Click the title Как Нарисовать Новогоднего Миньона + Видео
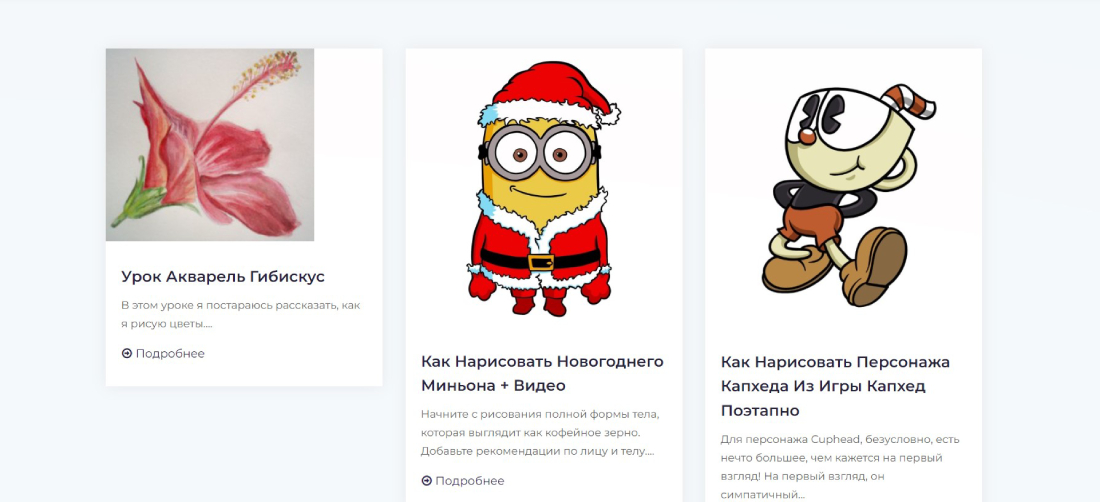This screenshot has height=502, width=1100. [x=542, y=374]
